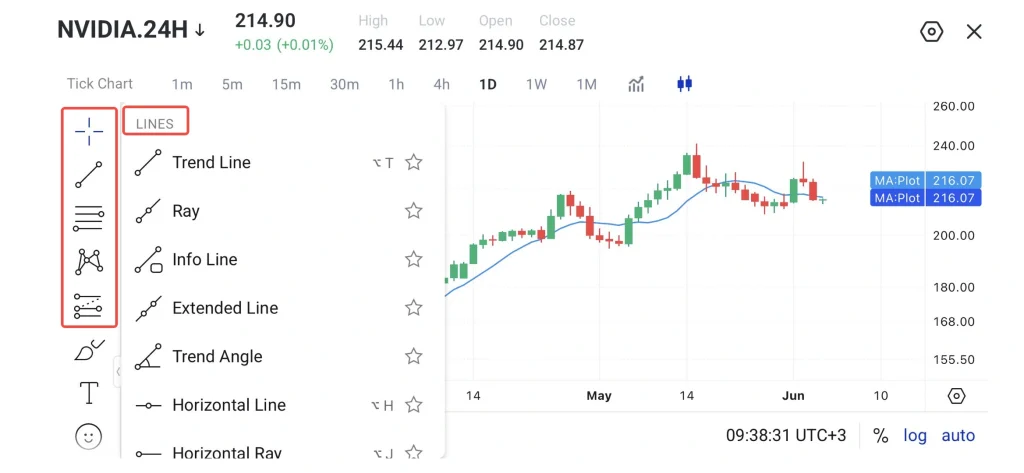Open the patterns tool in the sidebar
This screenshot has width=1024, height=473.
coord(89,262)
